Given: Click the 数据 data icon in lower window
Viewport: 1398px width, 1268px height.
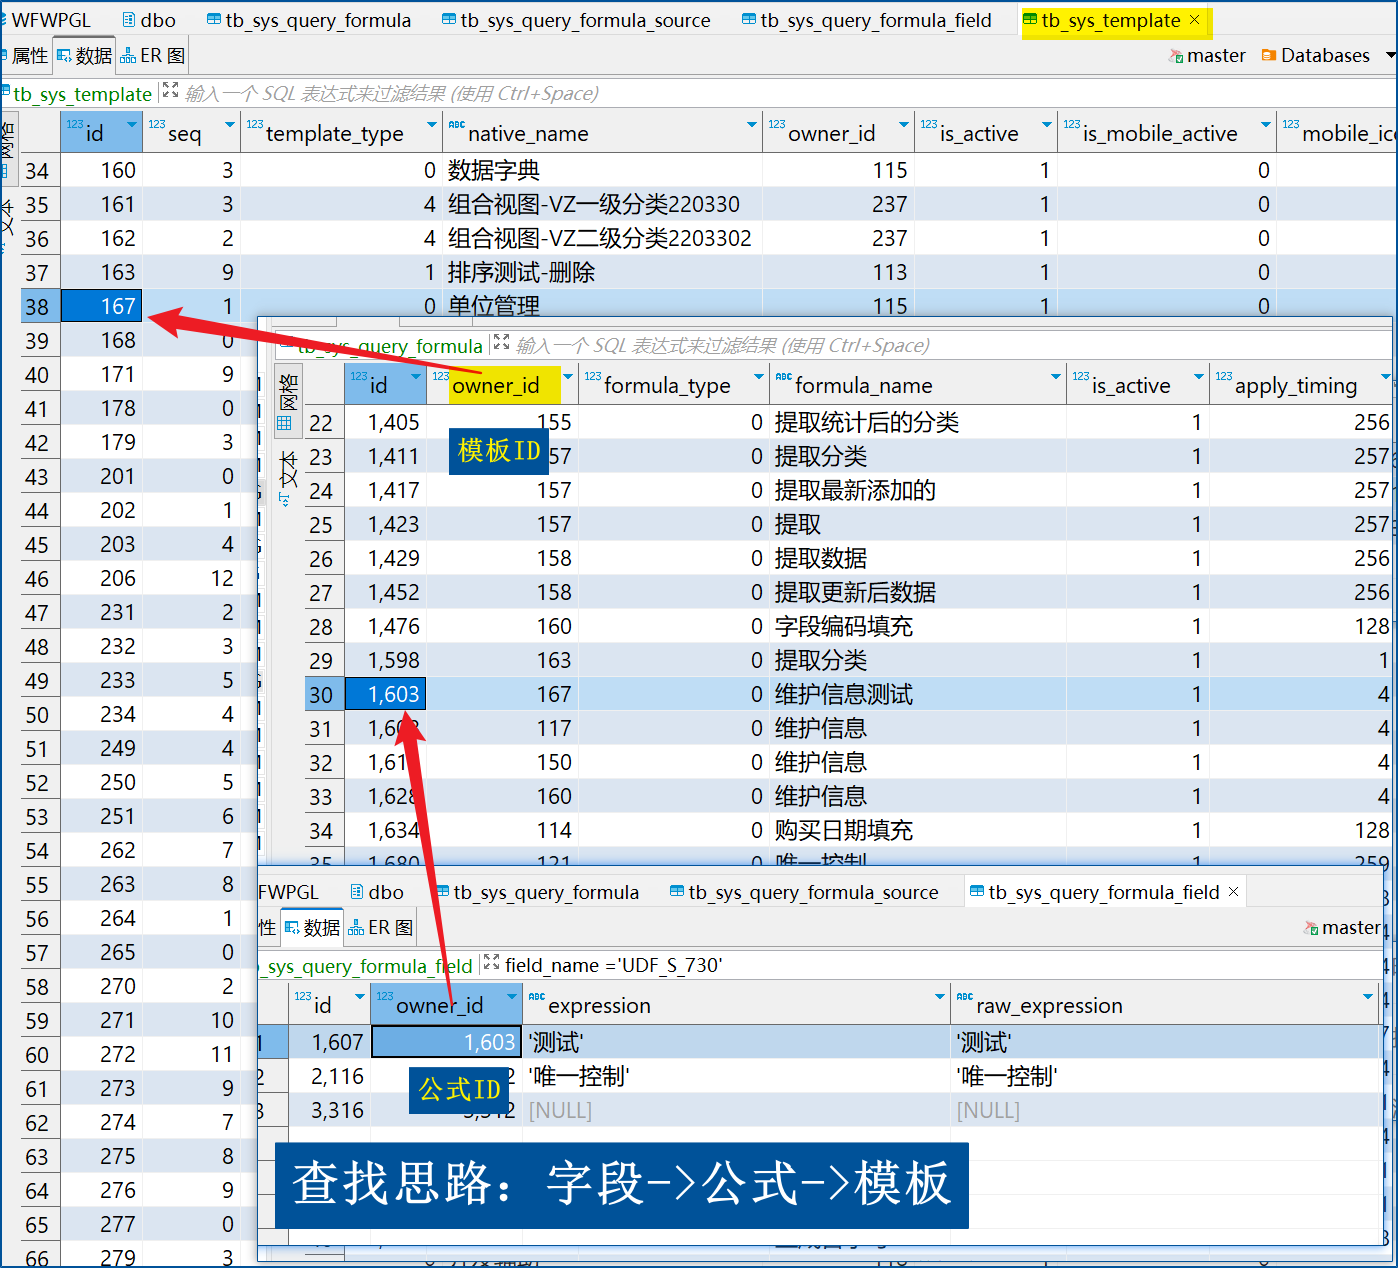Looking at the screenshot, I should click(x=292, y=928).
